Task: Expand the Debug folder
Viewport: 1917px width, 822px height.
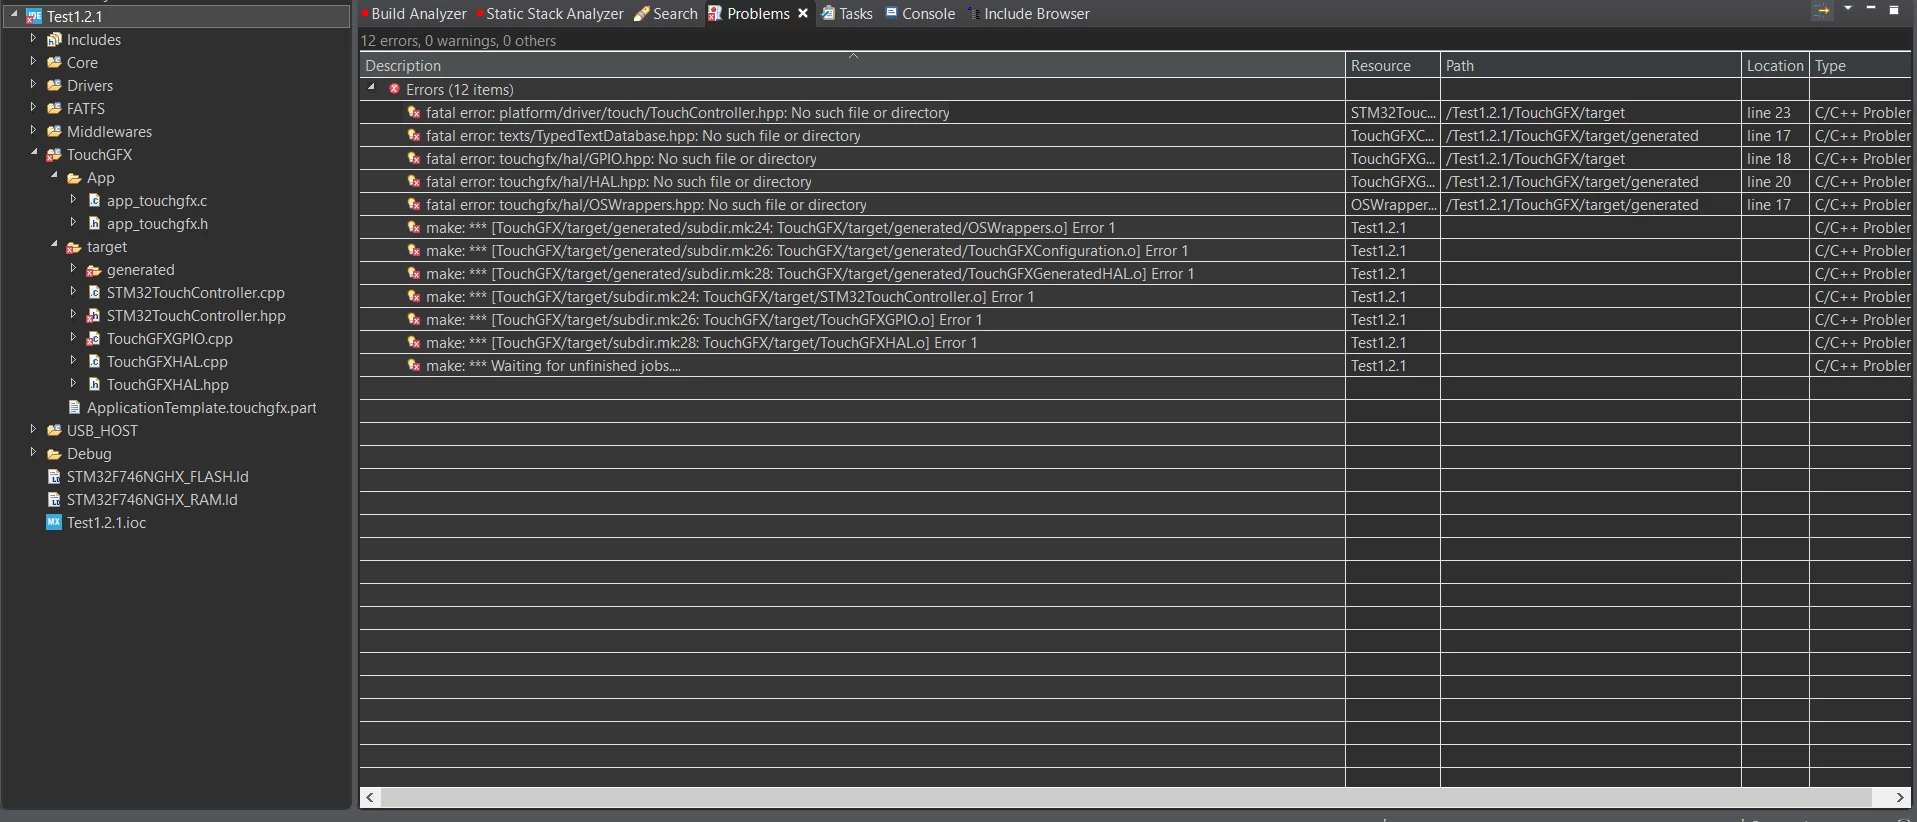Action: [x=33, y=452]
